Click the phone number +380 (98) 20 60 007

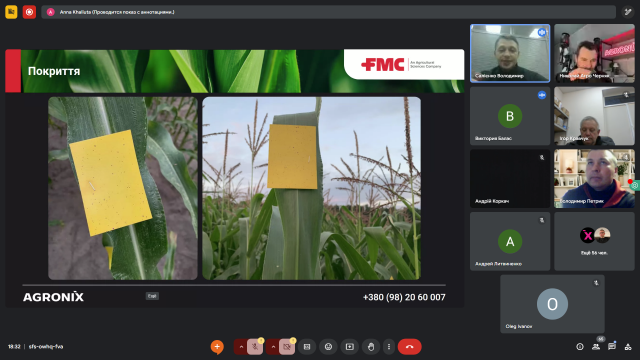pyautogui.click(x=404, y=298)
